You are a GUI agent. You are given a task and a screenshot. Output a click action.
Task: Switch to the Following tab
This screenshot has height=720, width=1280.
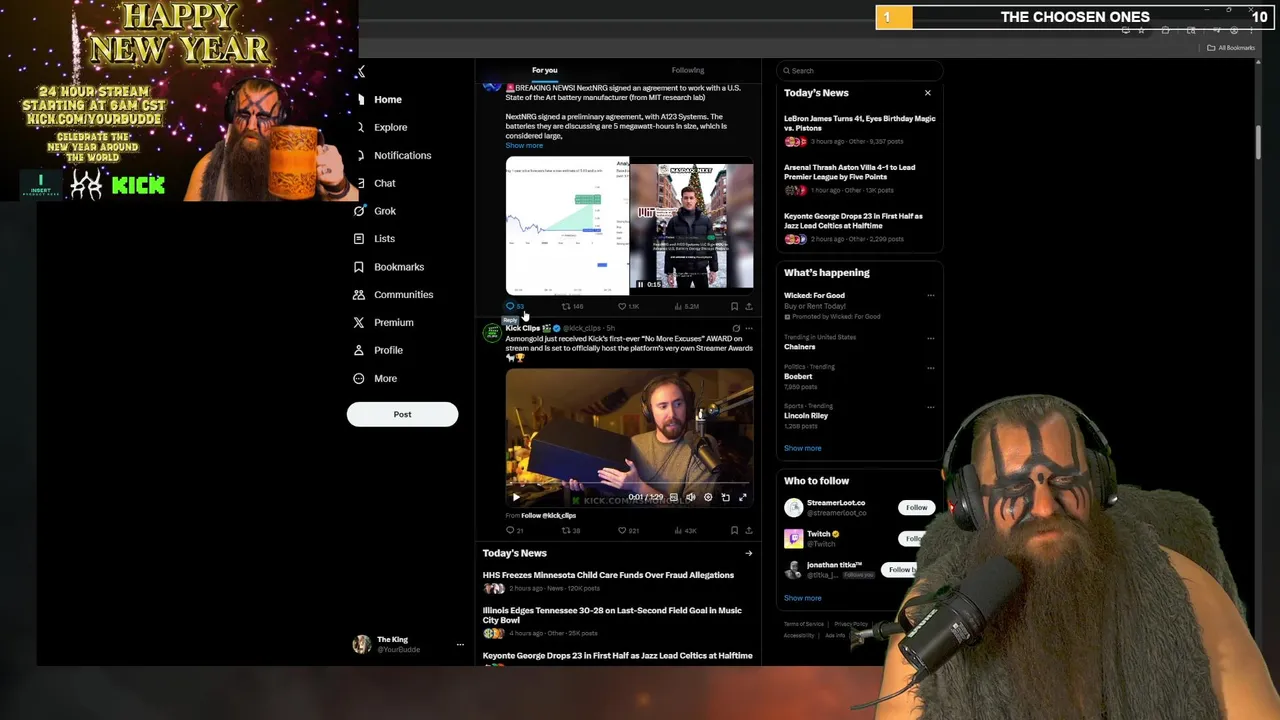tap(688, 70)
